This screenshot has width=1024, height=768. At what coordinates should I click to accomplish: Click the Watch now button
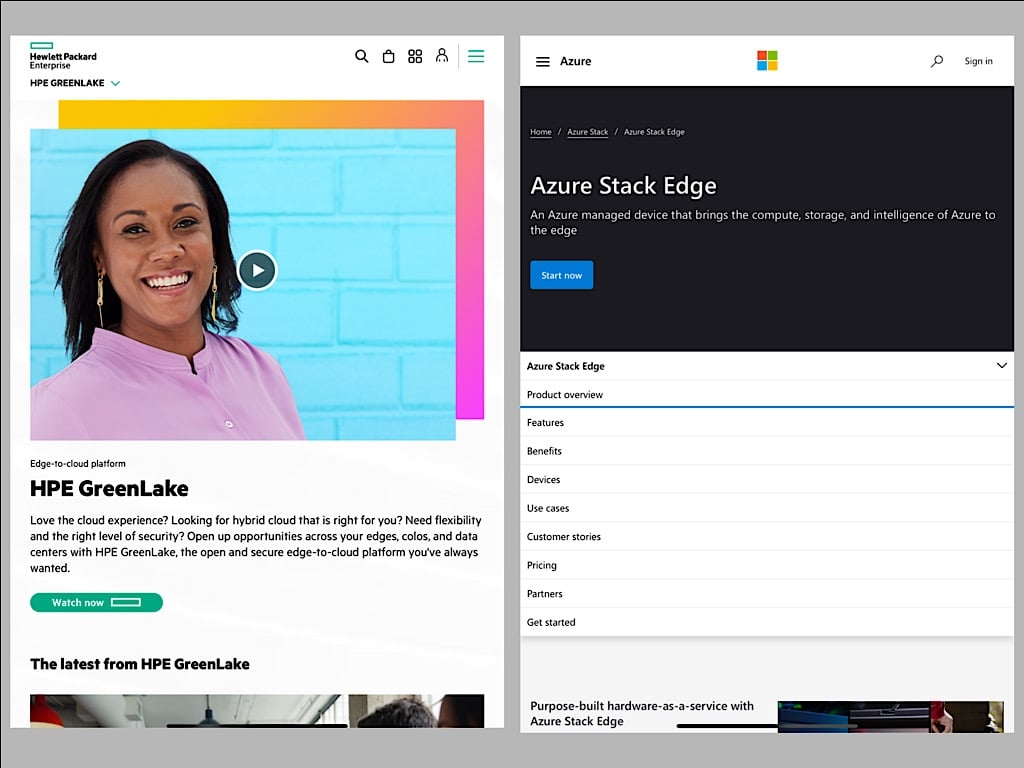pyautogui.click(x=97, y=602)
